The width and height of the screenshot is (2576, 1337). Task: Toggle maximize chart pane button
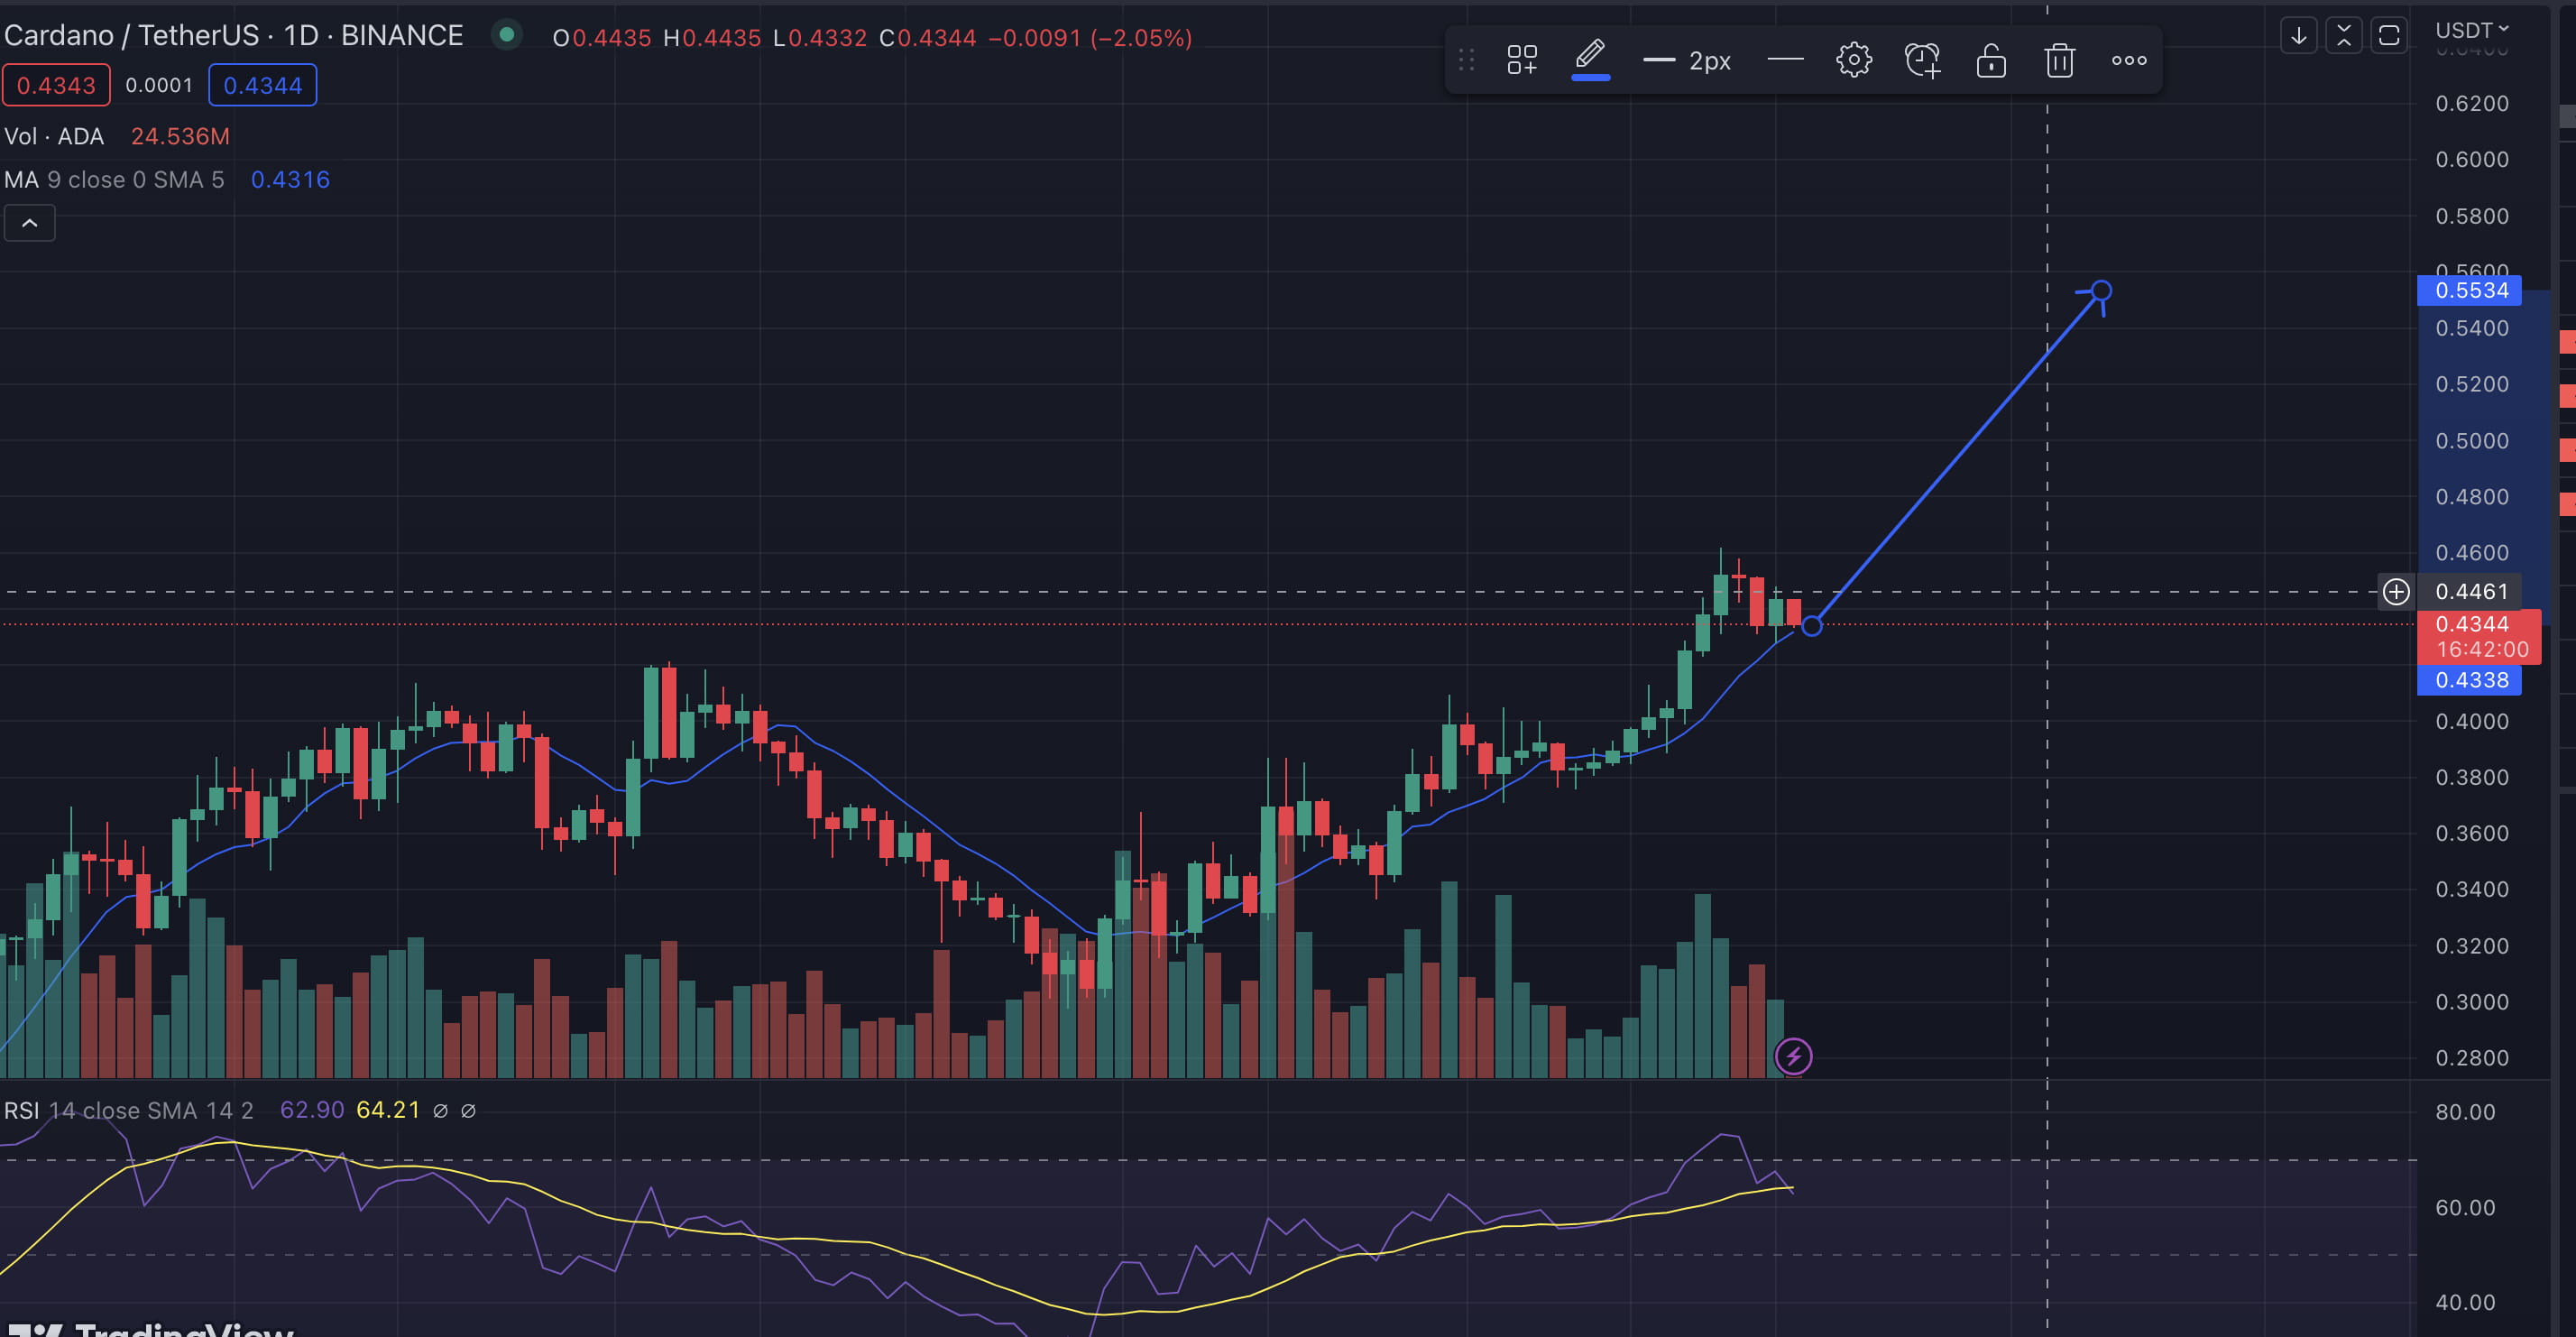coord(2388,37)
